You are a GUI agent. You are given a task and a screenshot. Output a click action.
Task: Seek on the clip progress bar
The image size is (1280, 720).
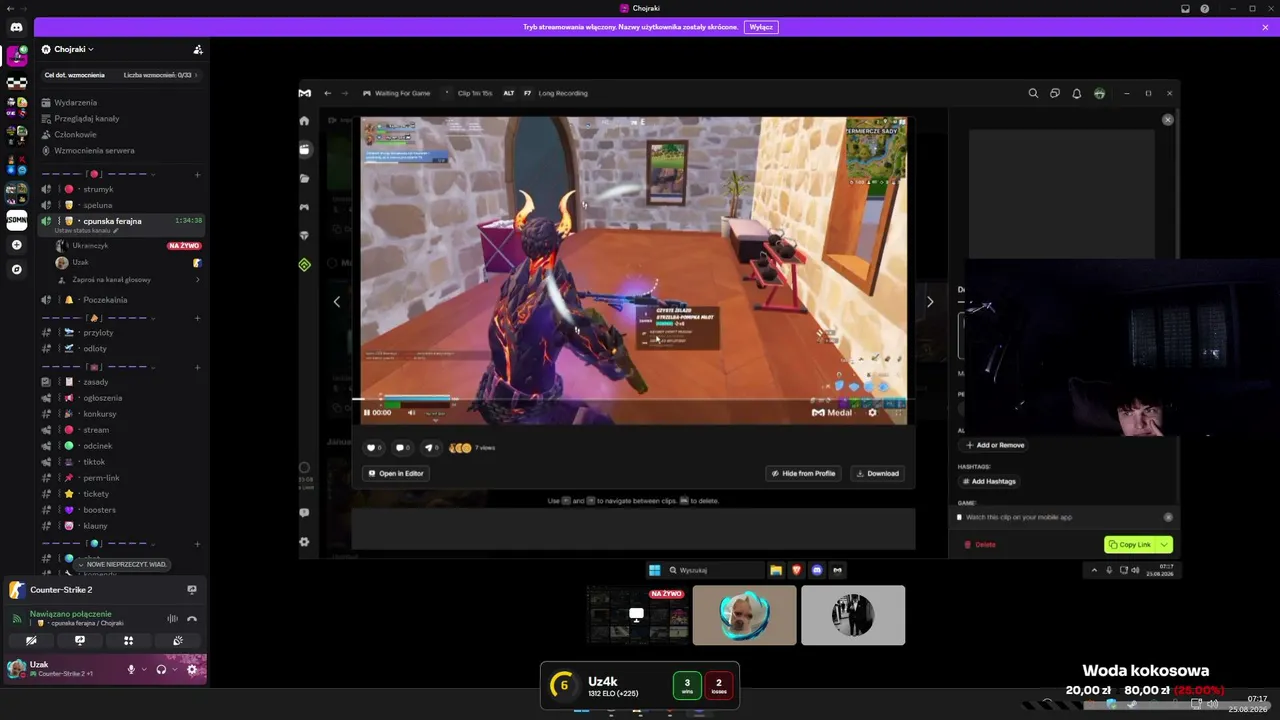[633, 399]
